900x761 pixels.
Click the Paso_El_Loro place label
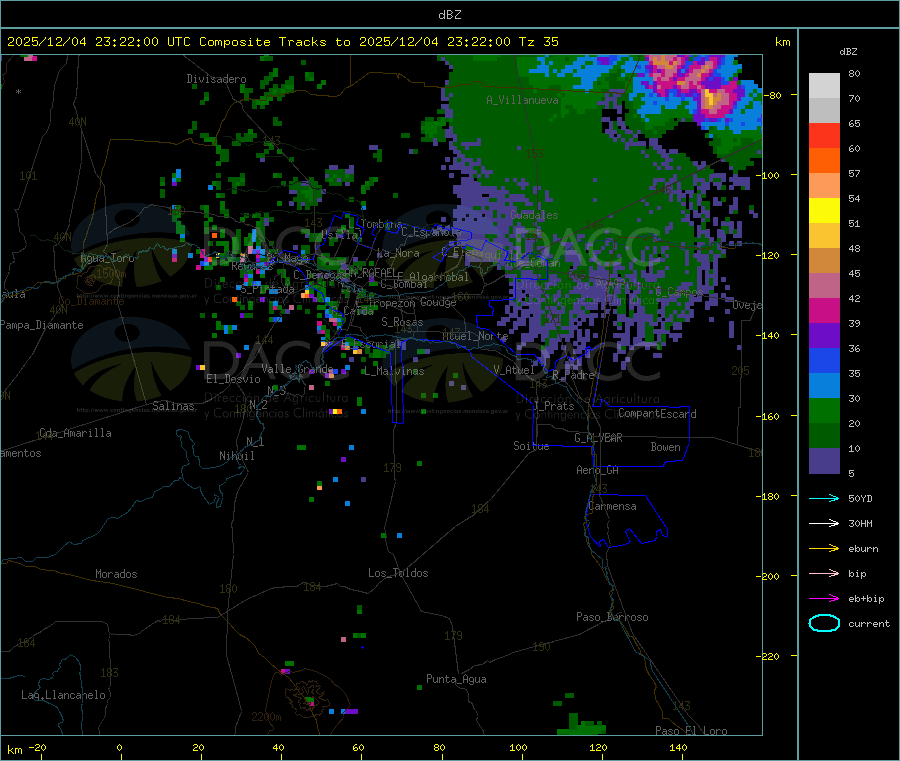click(x=691, y=731)
